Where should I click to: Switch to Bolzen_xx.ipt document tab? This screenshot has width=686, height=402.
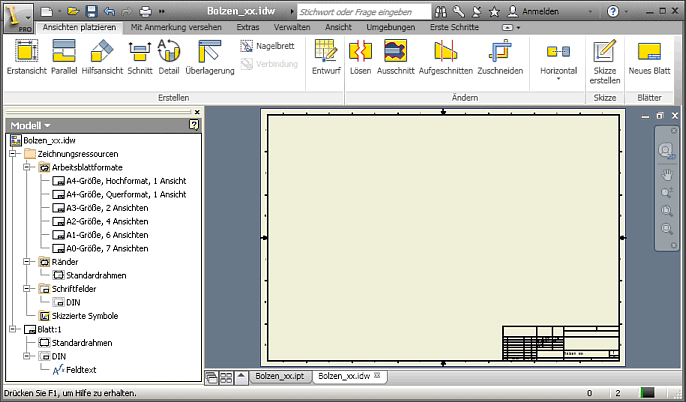click(x=279, y=376)
